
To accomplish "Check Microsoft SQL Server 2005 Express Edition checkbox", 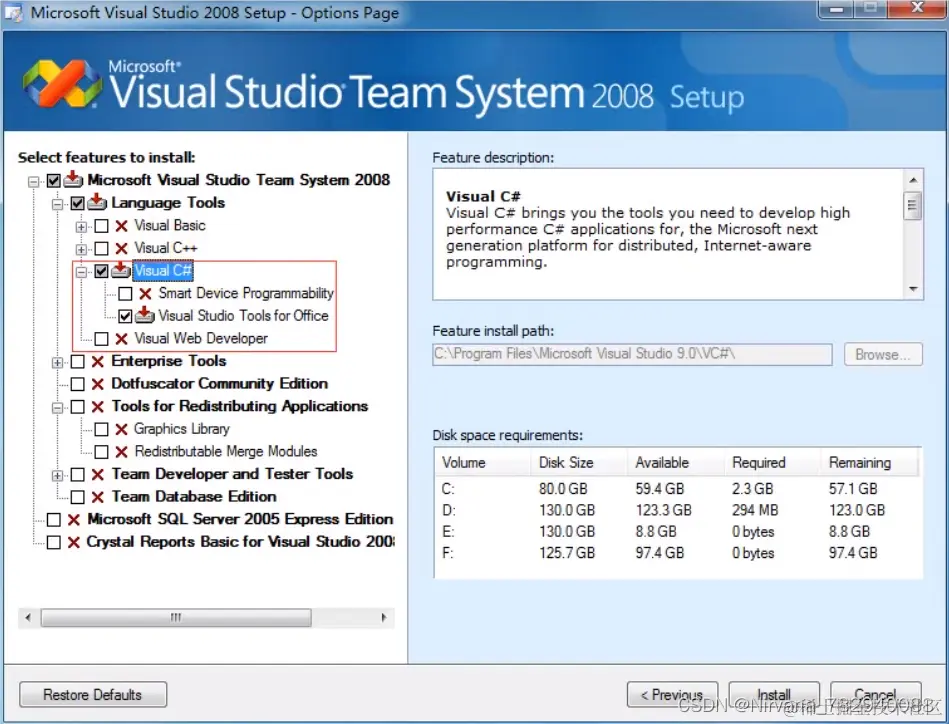I will 54,519.
